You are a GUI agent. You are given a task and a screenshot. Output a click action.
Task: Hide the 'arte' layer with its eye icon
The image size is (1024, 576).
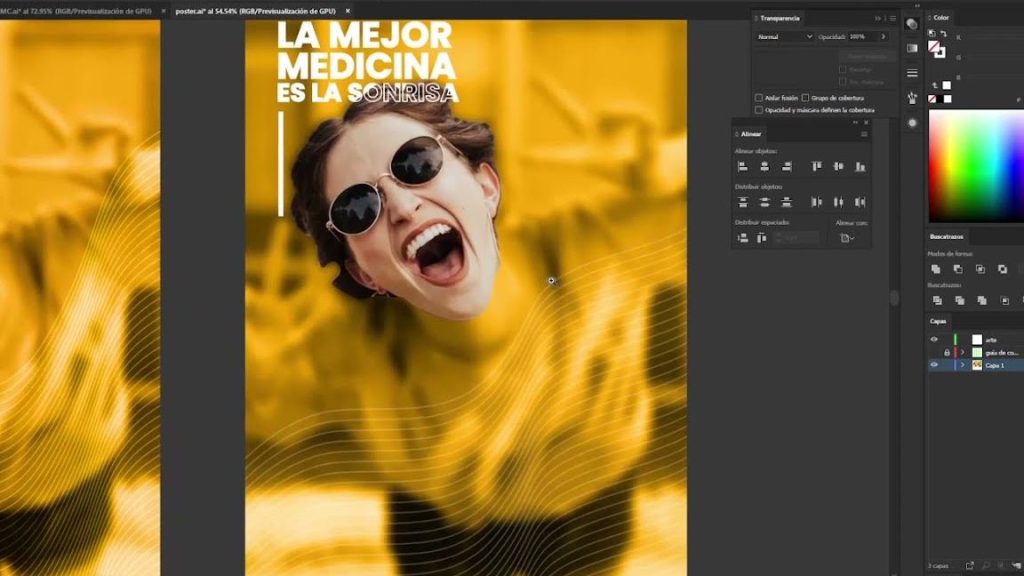click(934, 340)
